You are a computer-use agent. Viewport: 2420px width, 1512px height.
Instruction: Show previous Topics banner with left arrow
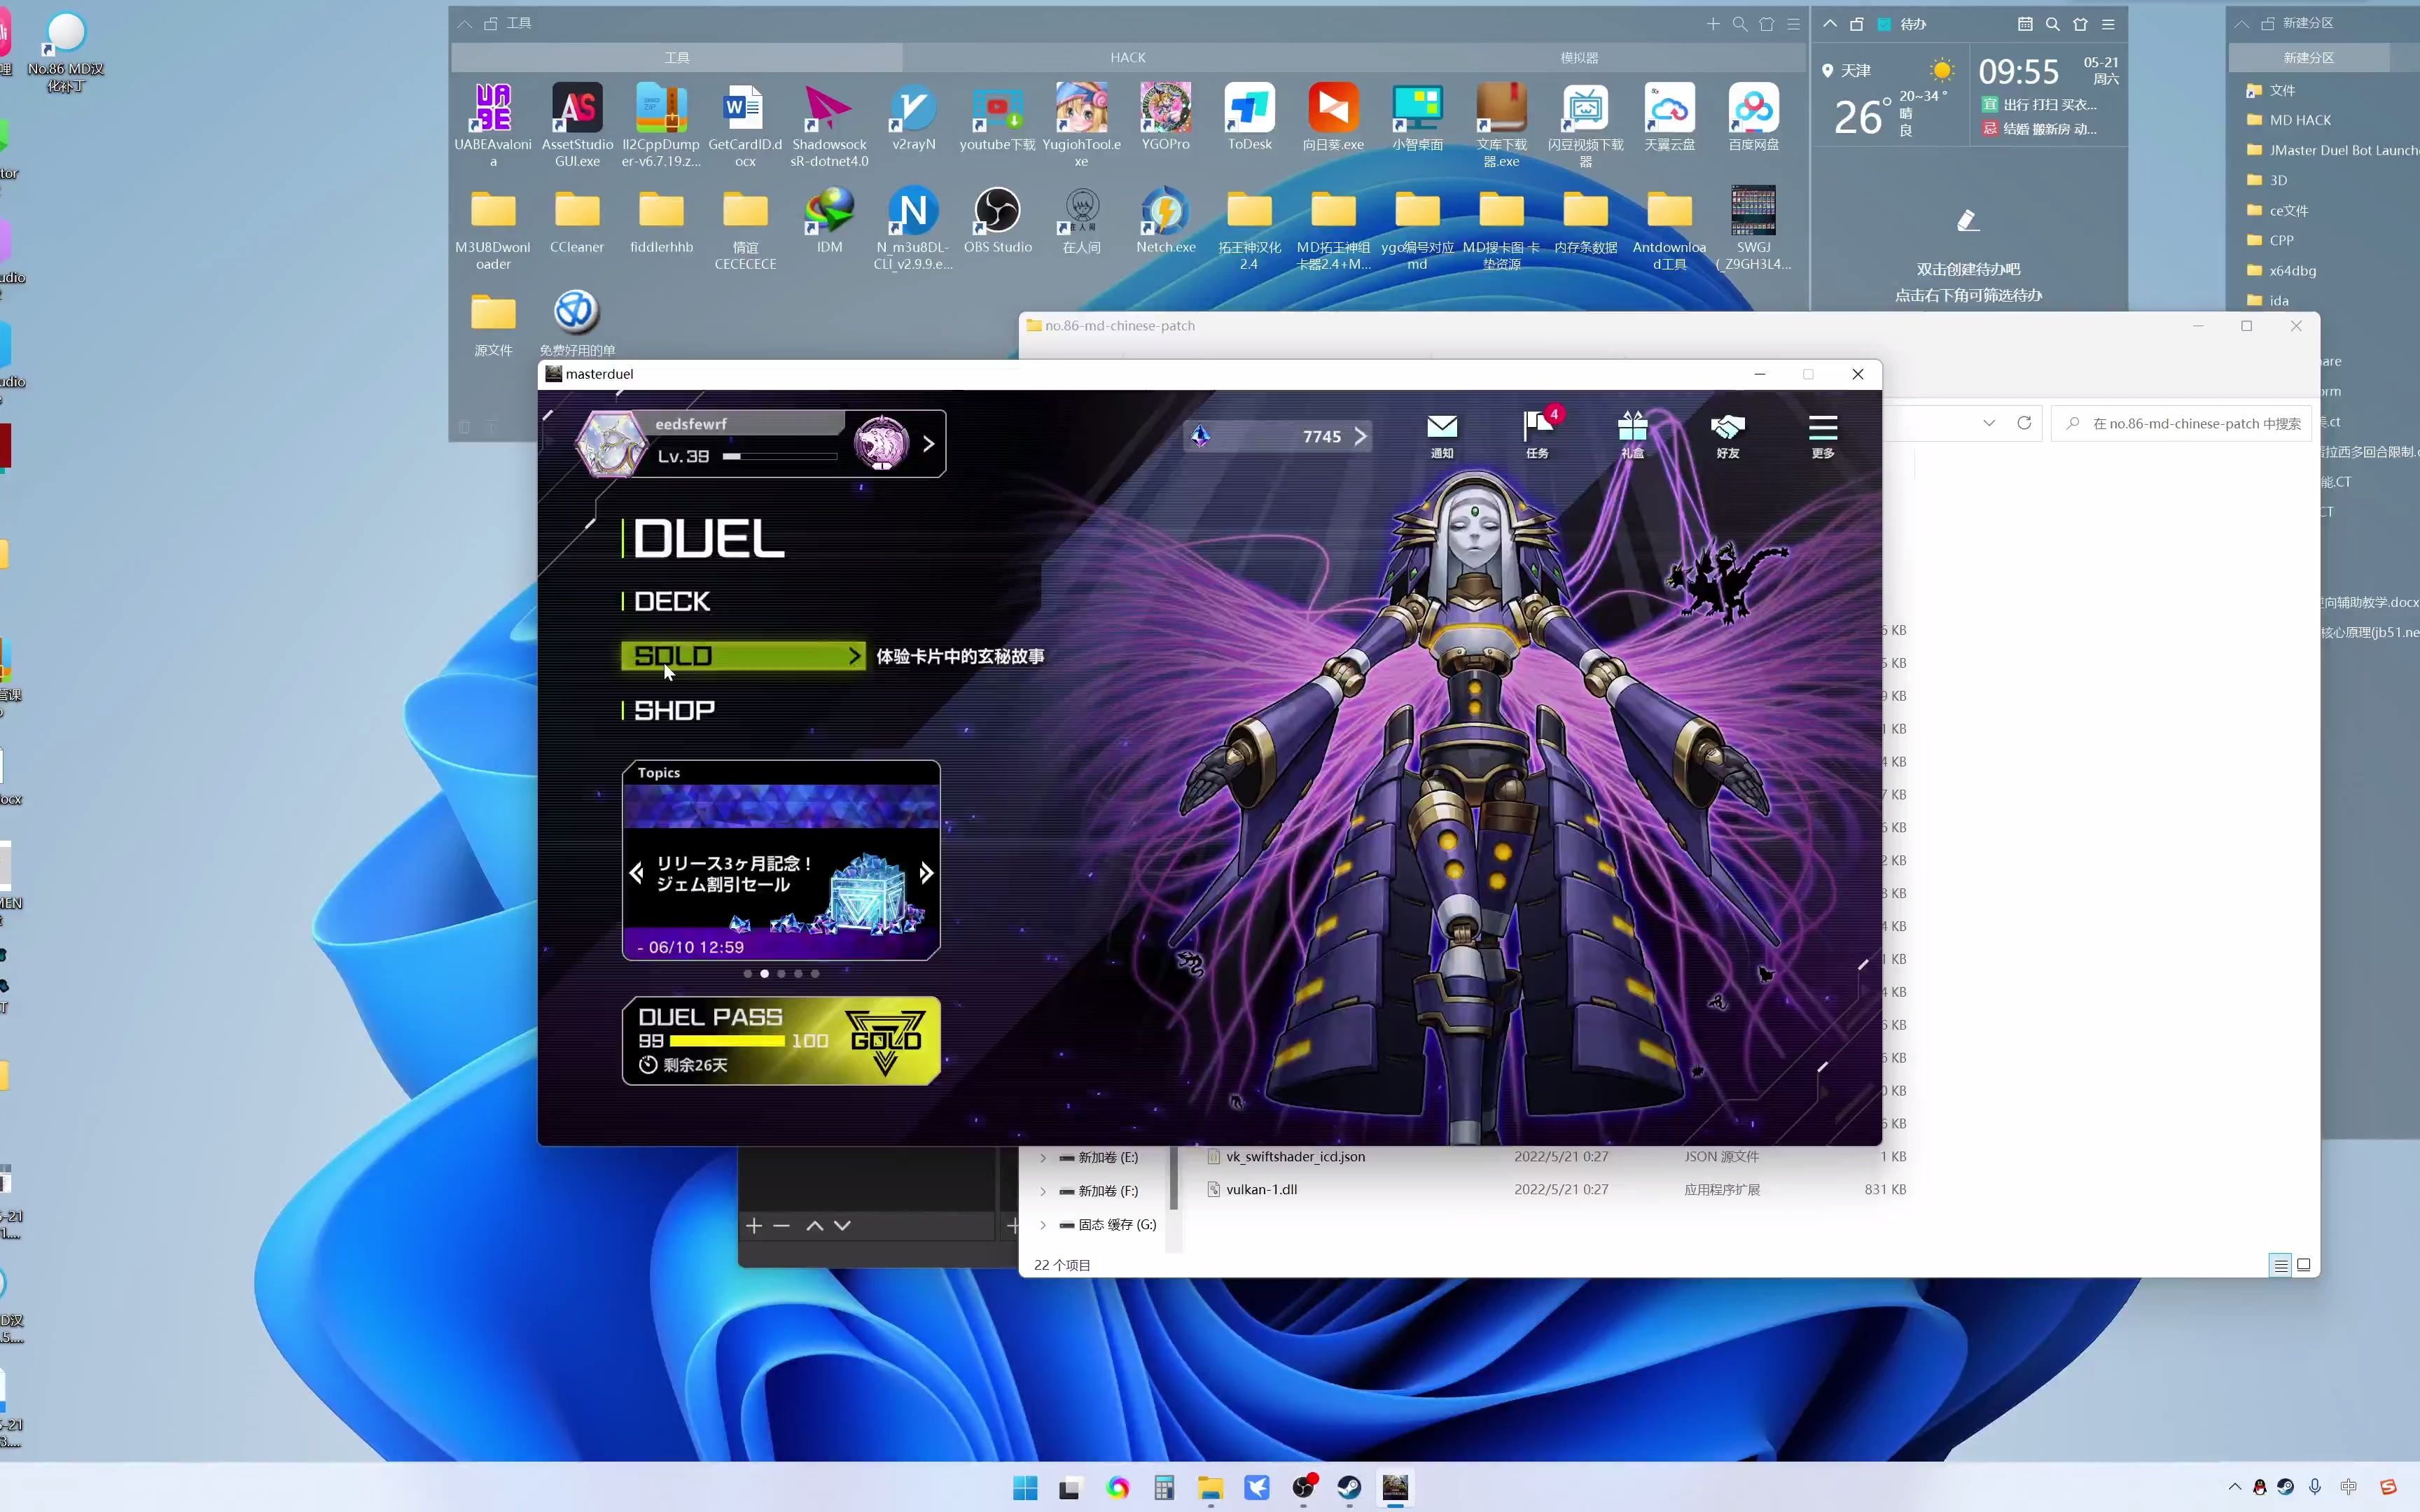pos(636,873)
